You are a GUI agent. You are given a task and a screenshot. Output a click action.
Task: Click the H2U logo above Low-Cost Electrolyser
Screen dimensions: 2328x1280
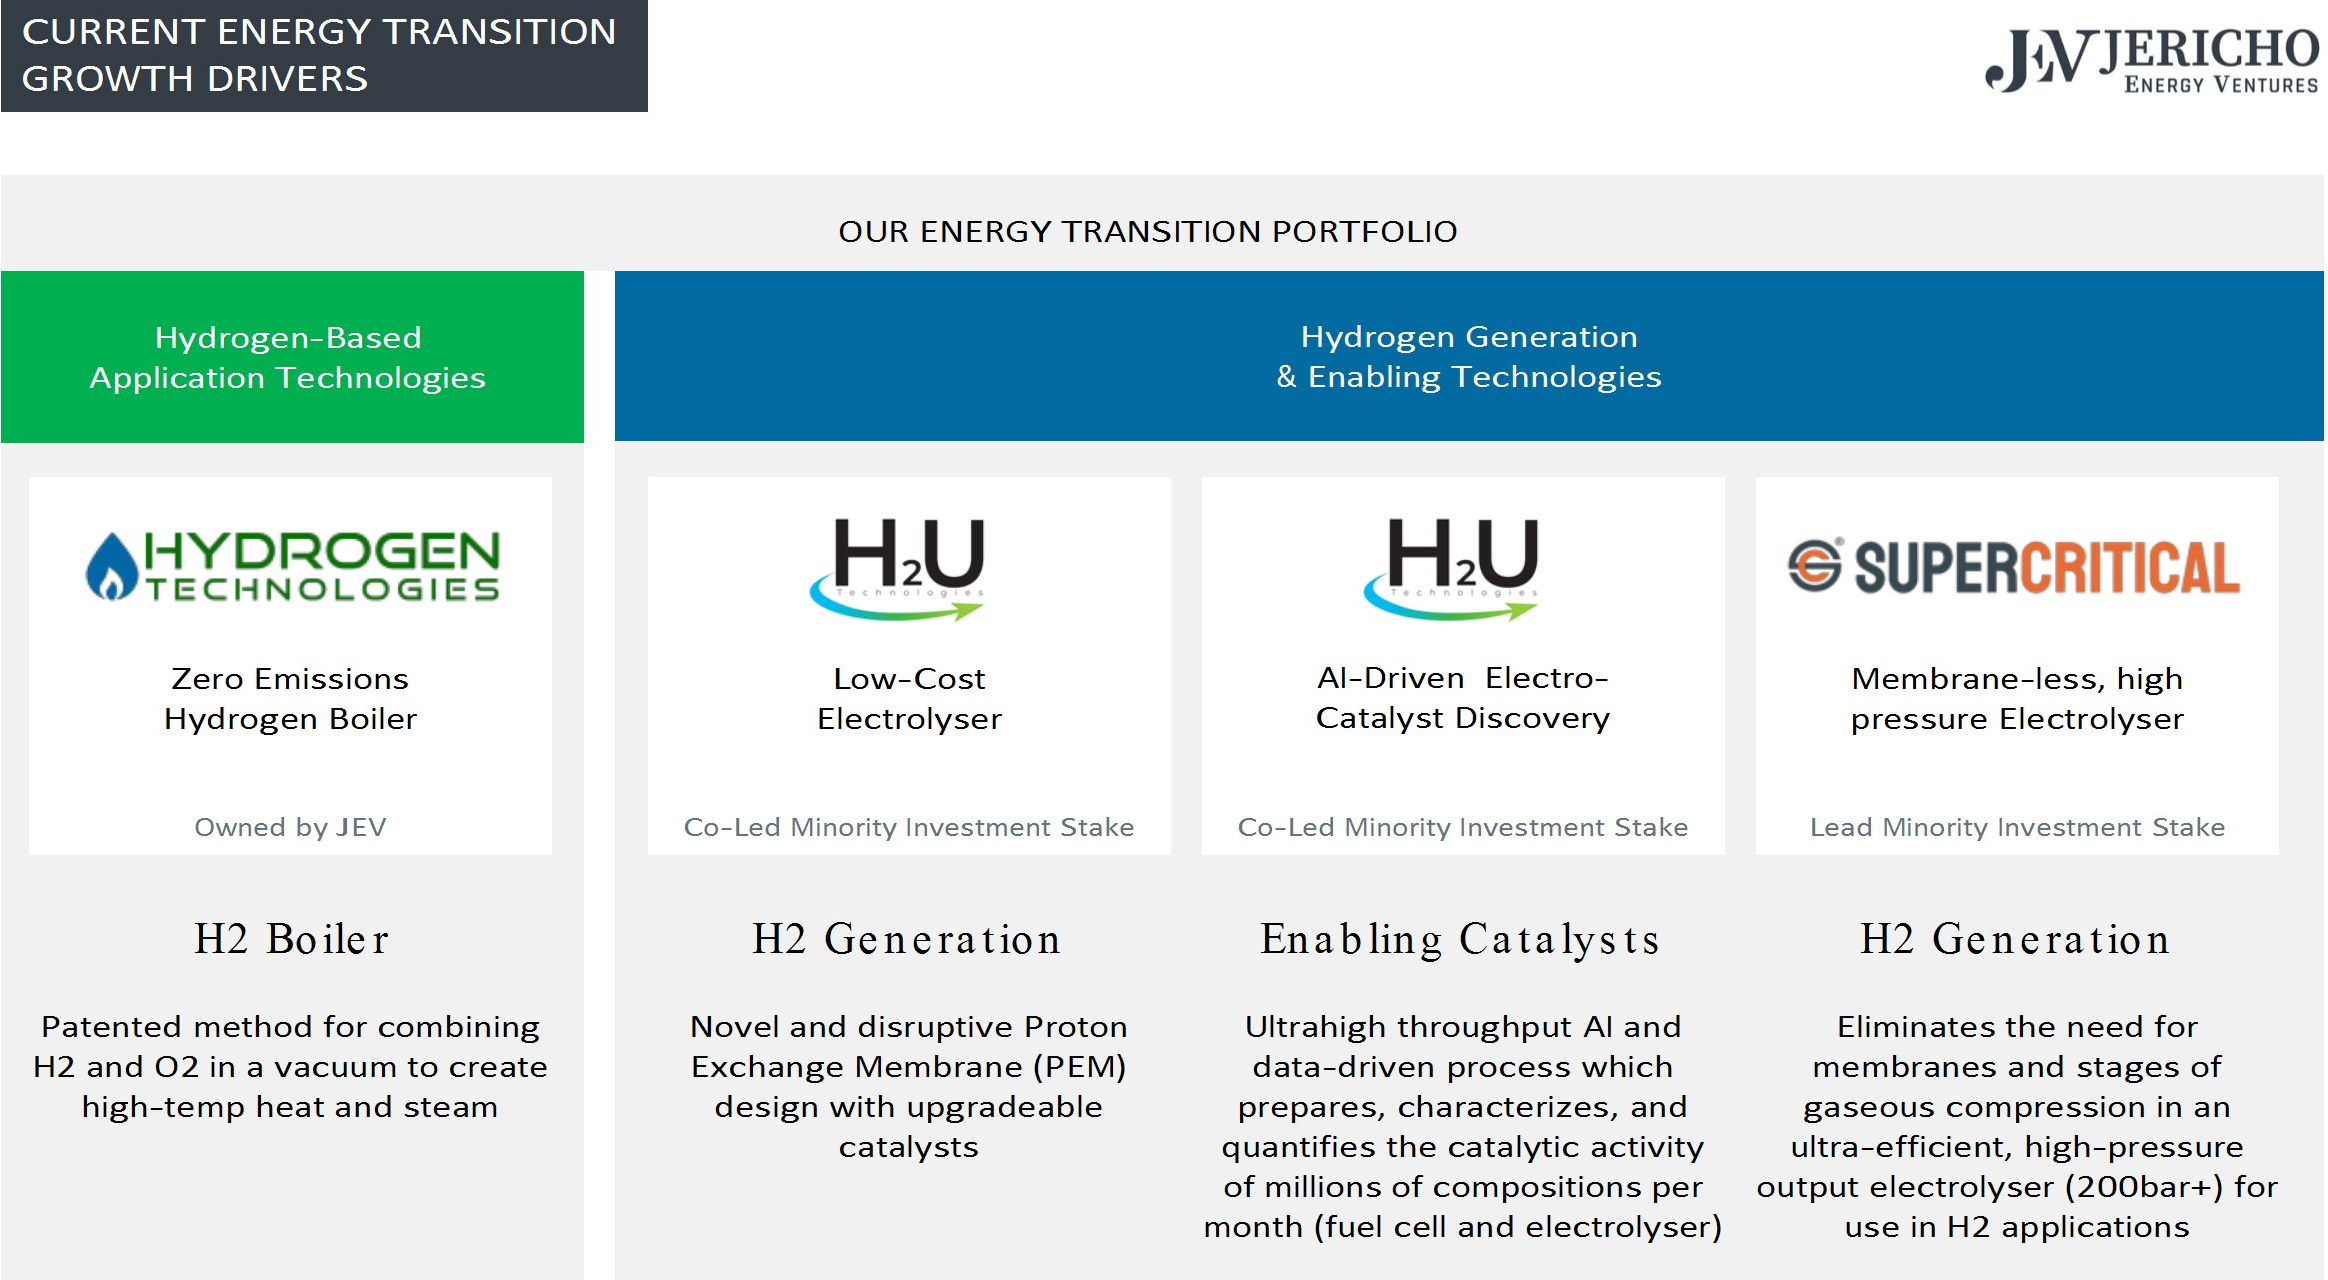pos(898,569)
